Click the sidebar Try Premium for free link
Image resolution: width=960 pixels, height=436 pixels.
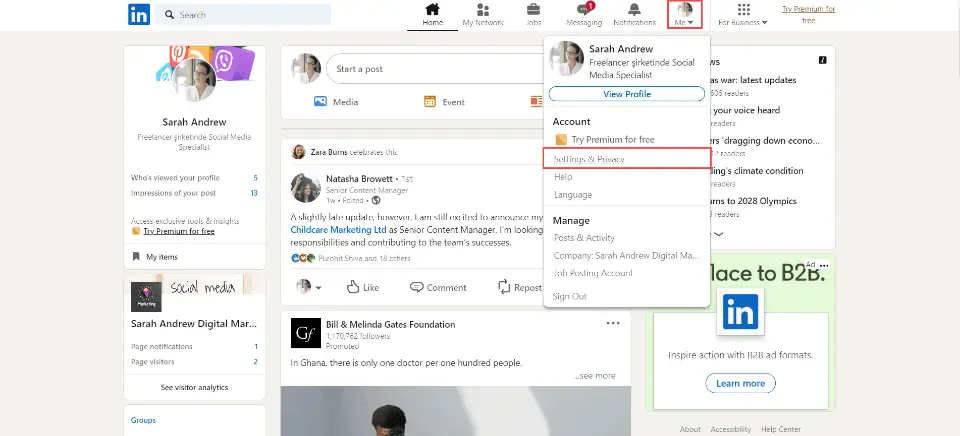[x=179, y=231]
